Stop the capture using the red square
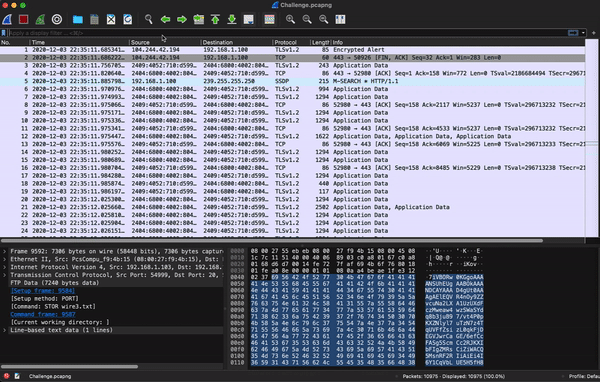The image size is (600, 382). click(24, 19)
